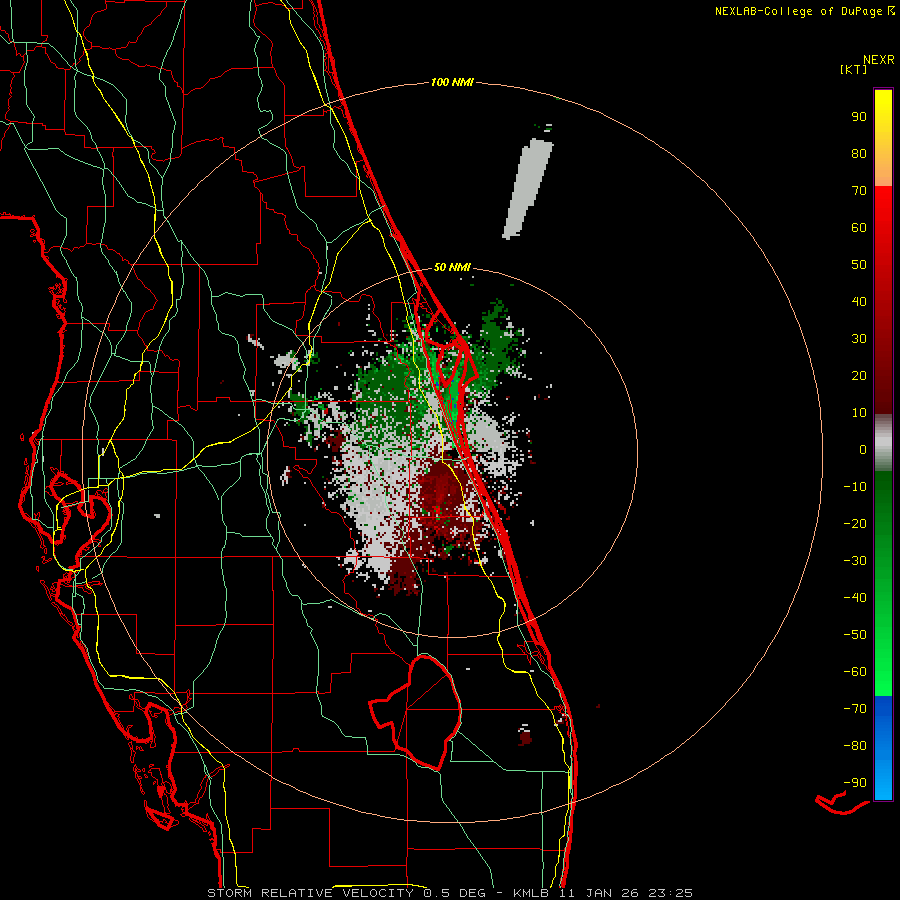This screenshot has height=900, width=900.
Task: Select the 40 value on velocity scale
Action: pos(859,302)
